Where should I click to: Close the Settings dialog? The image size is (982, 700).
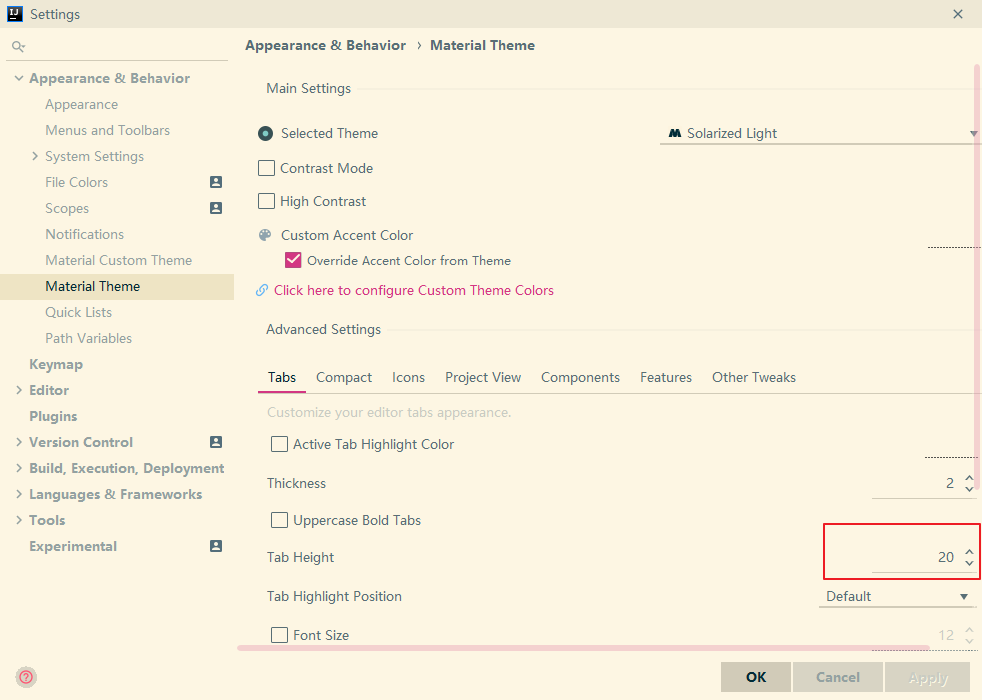958,14
